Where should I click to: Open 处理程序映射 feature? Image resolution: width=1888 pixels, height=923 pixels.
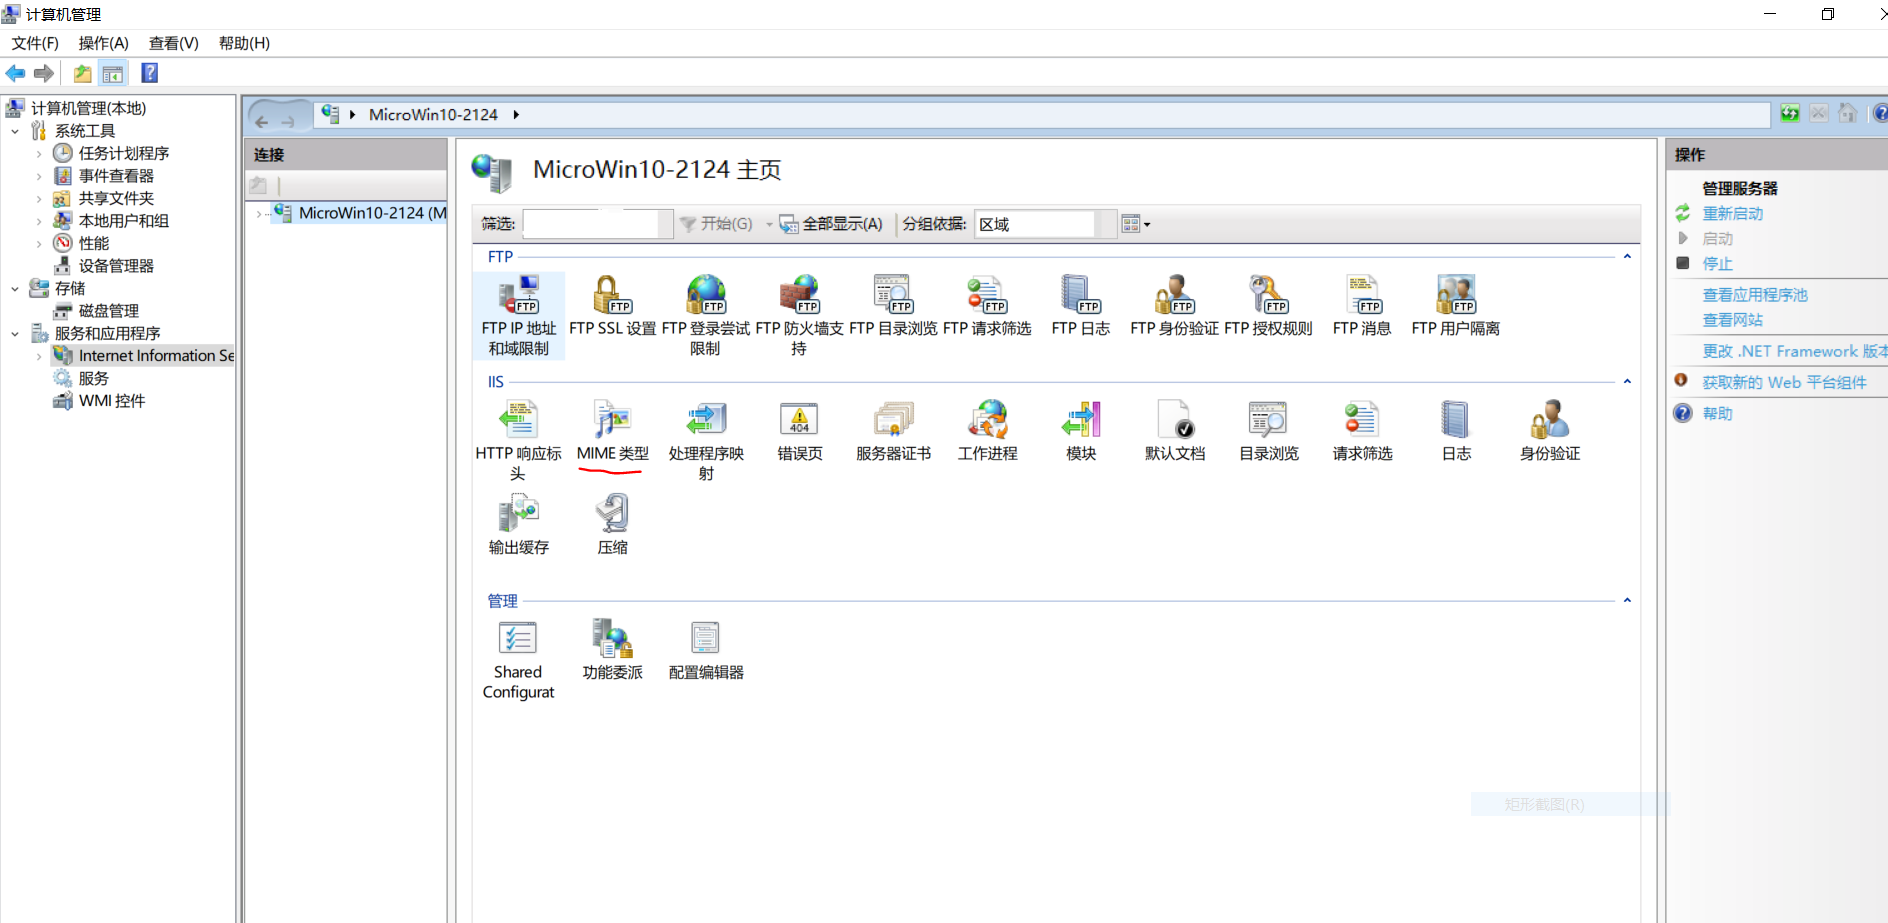pyautogui.click(x=705, y=440)
